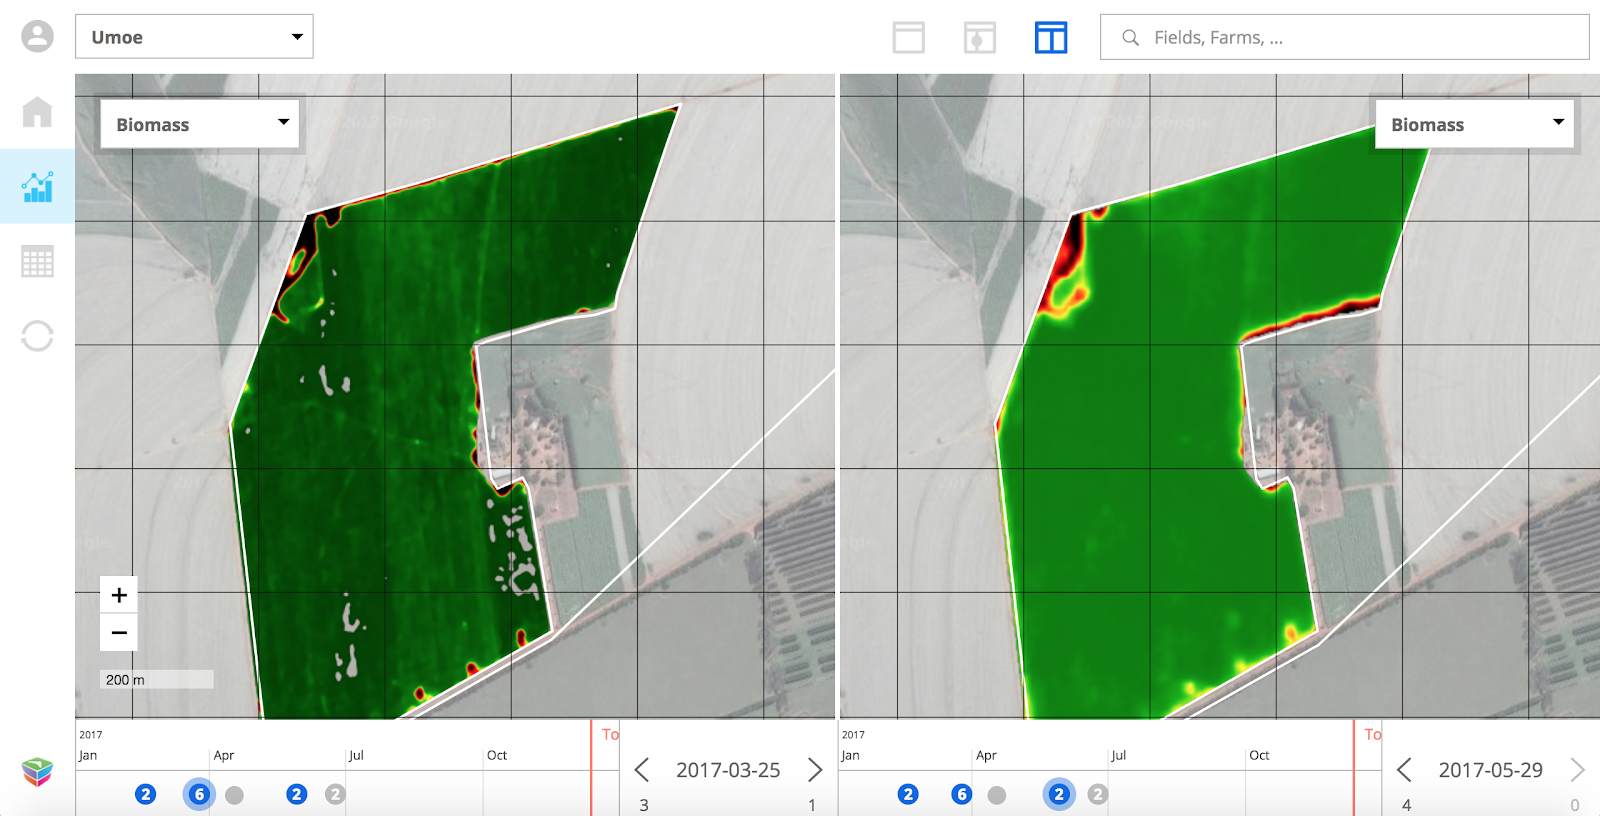Click the colorful cube logo icon
The image size is (1600, 816).
click(x=37, y=771)
